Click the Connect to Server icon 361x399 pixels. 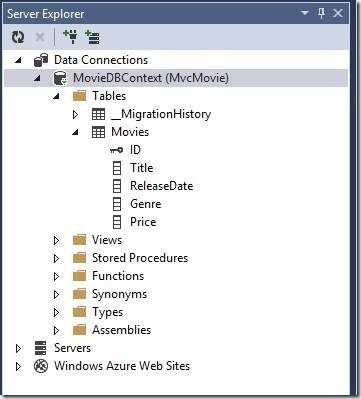tap(92, 37)
